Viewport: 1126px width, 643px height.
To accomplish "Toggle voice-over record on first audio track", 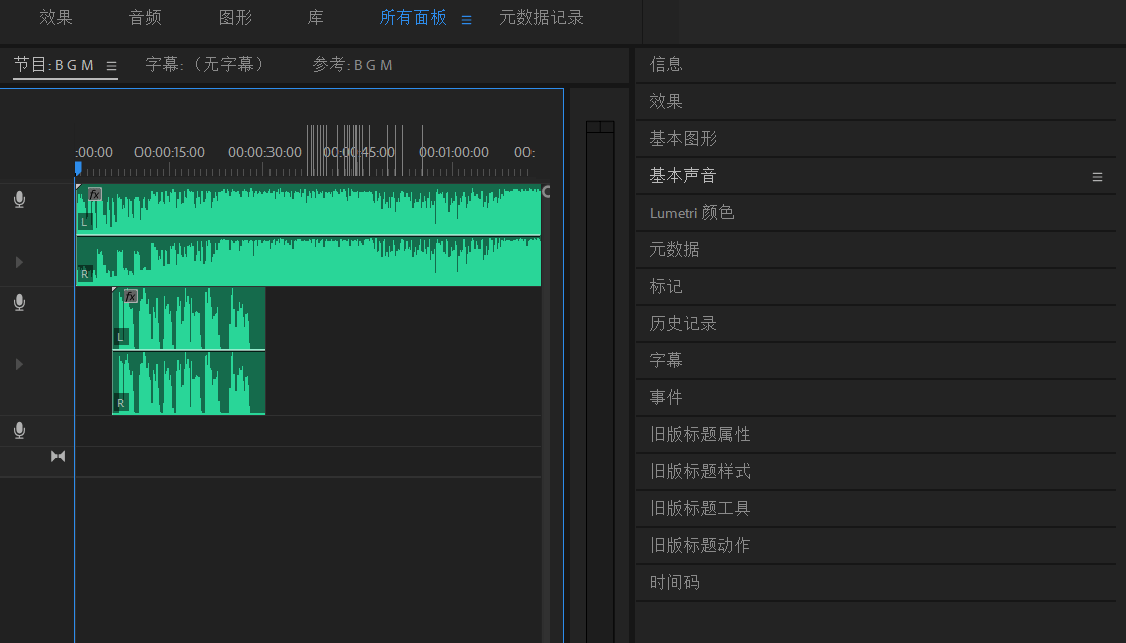I will point(19,199).
